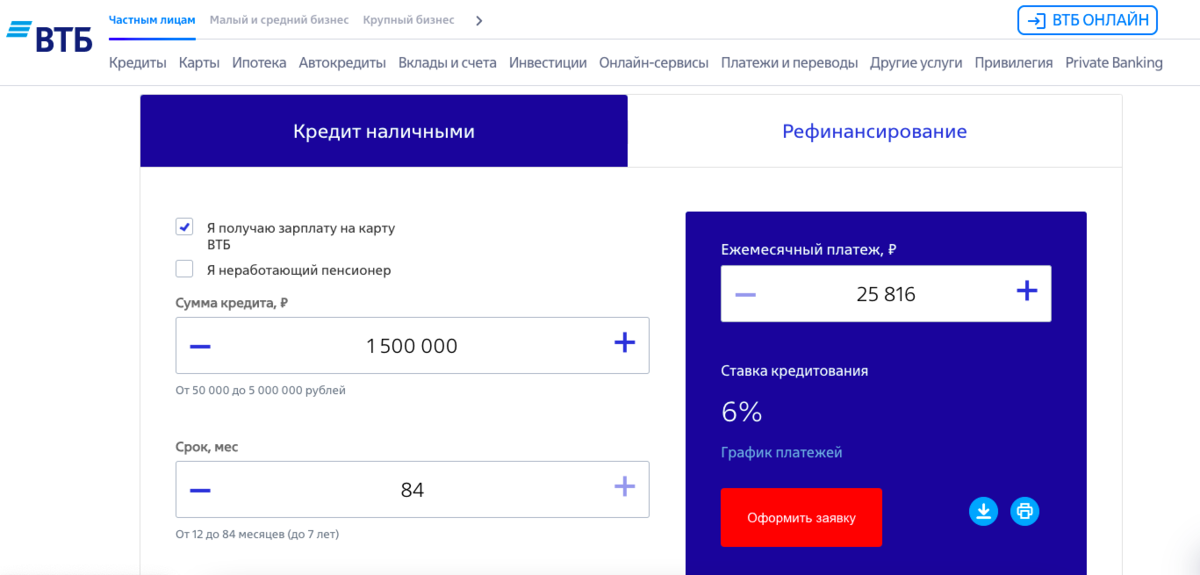Click the Сумма кредита label

click(x=232, y=302)
